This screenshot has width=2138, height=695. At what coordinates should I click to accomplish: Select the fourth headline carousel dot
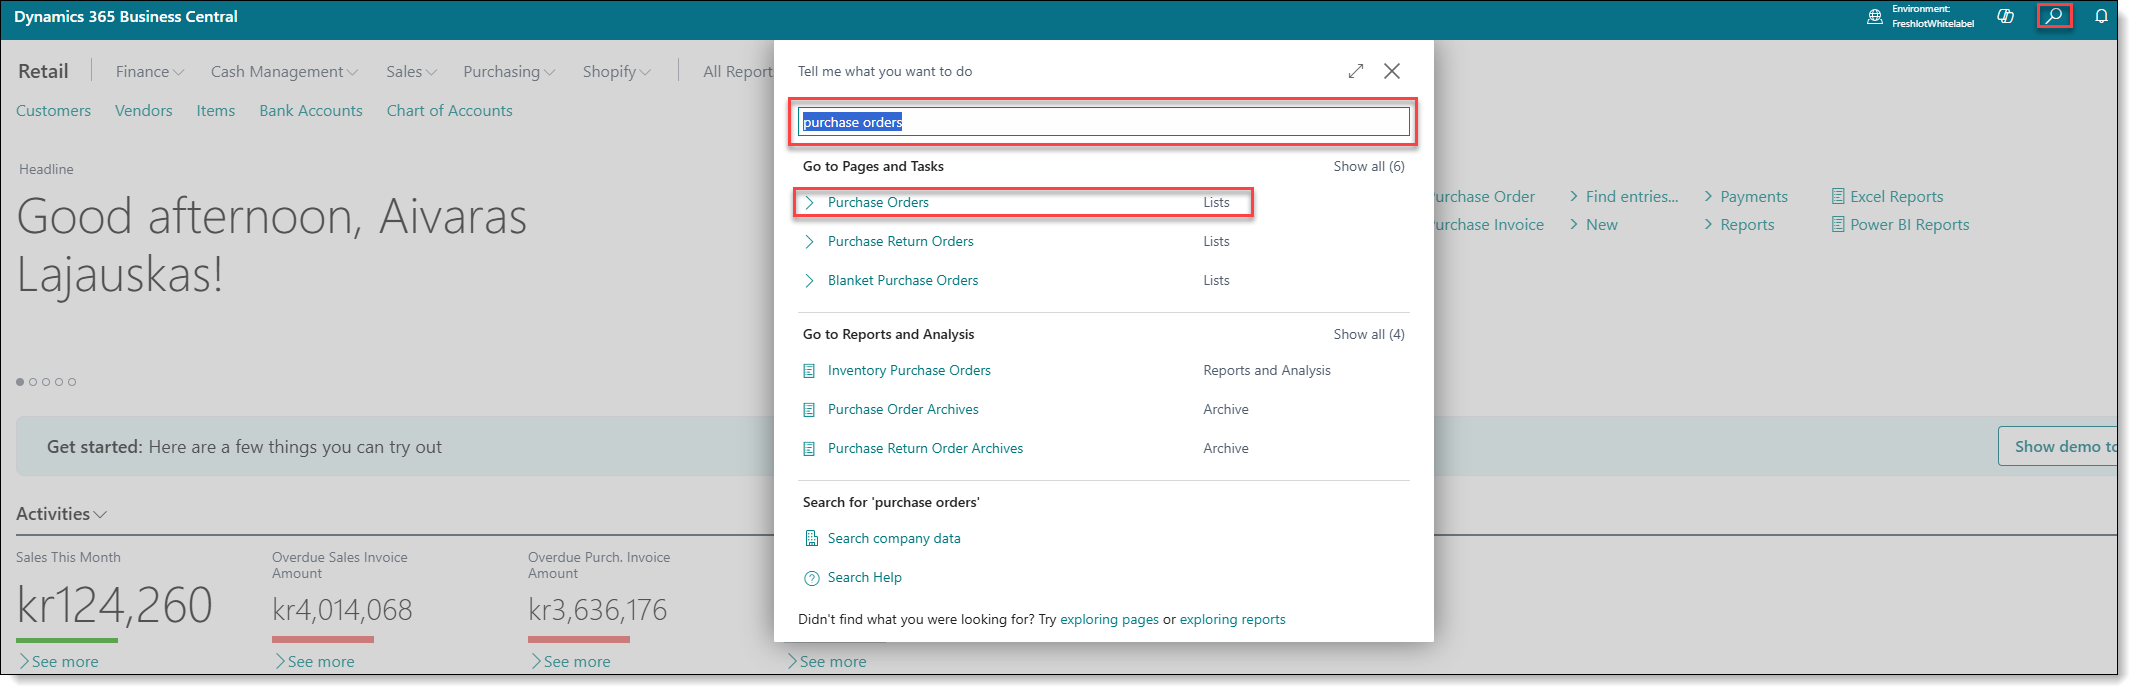(x=59, y=382)
